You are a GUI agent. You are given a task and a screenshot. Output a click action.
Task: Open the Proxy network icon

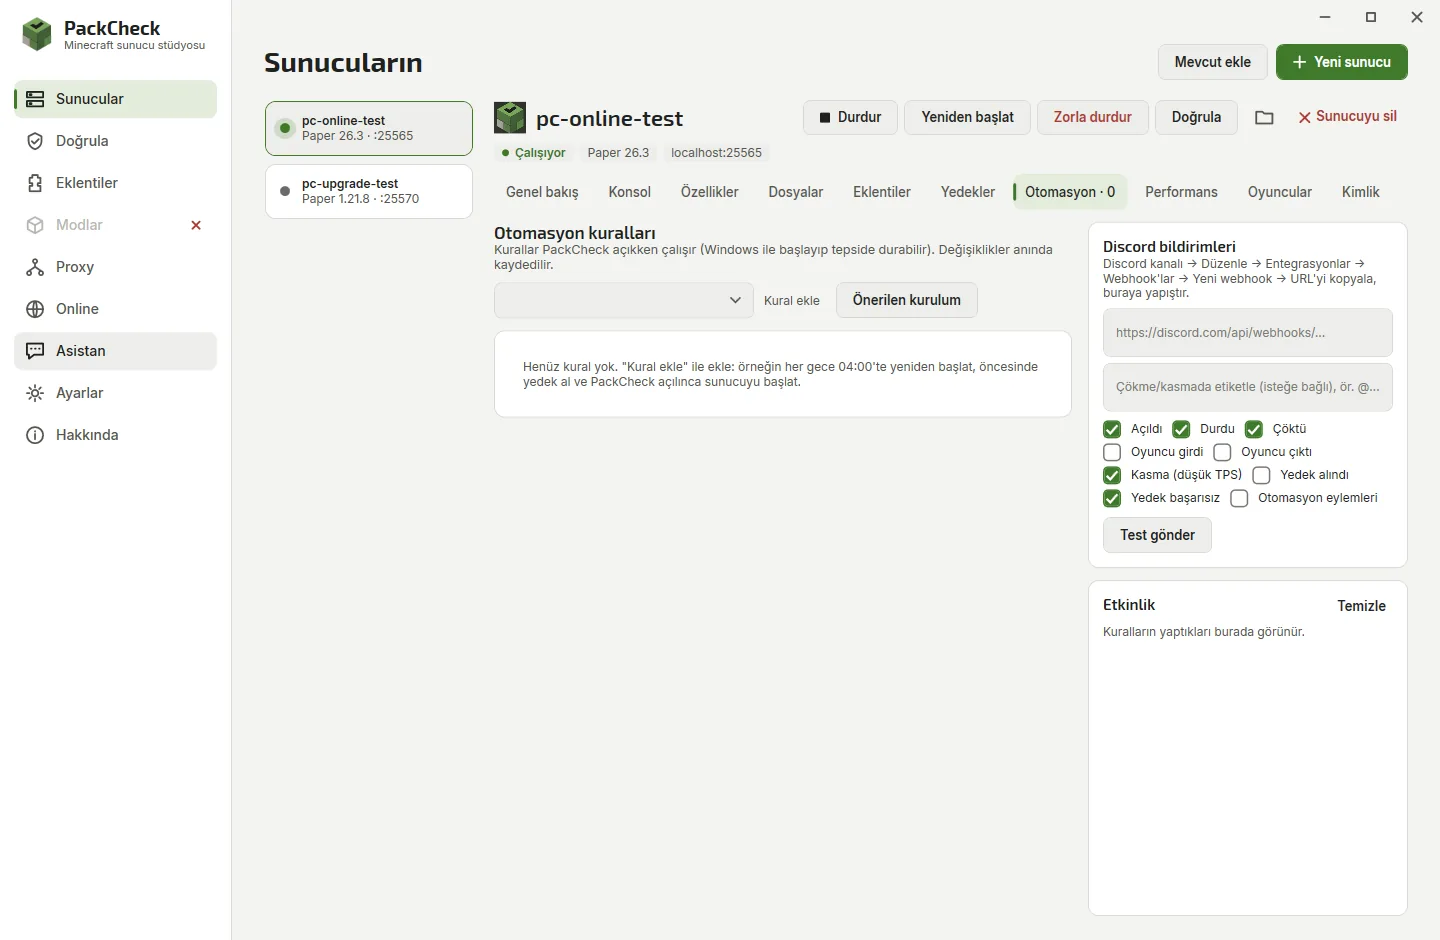click(x=35, y=267)
